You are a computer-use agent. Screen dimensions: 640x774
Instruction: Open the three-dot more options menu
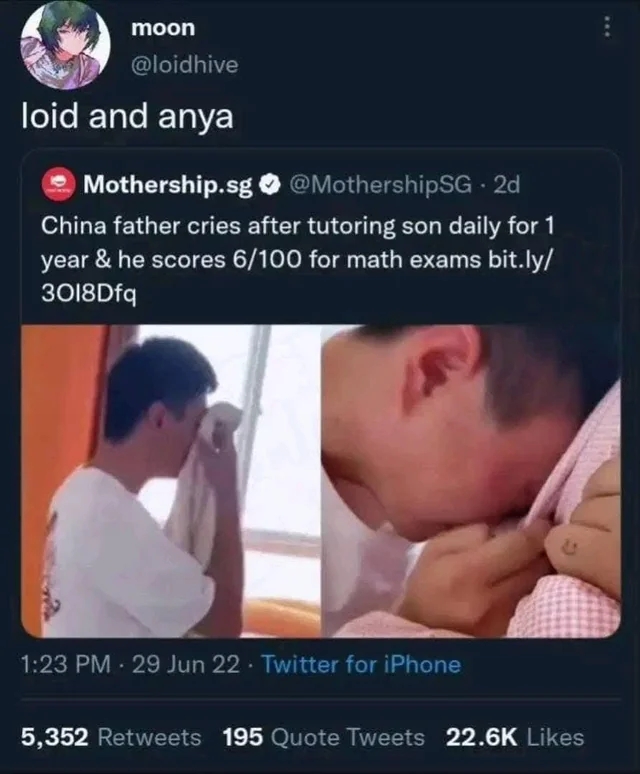tap(607, 28)
